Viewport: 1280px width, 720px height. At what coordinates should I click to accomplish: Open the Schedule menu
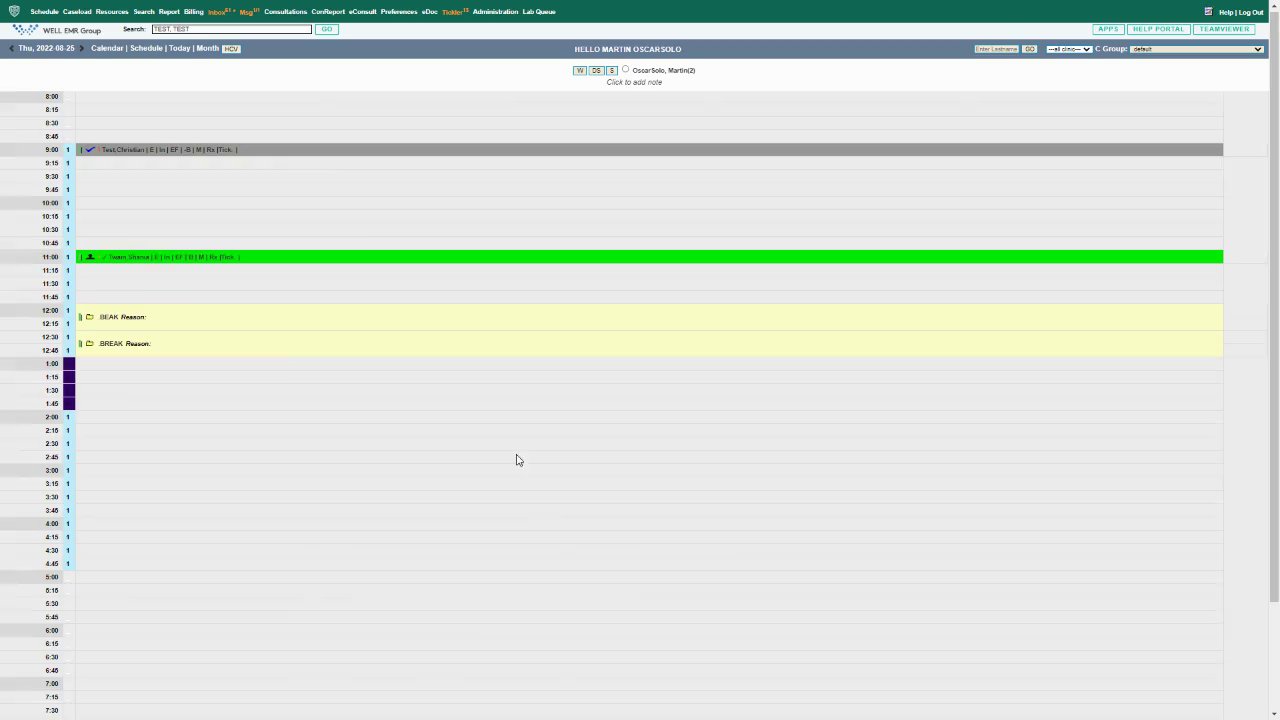click(x=44, y=12)
